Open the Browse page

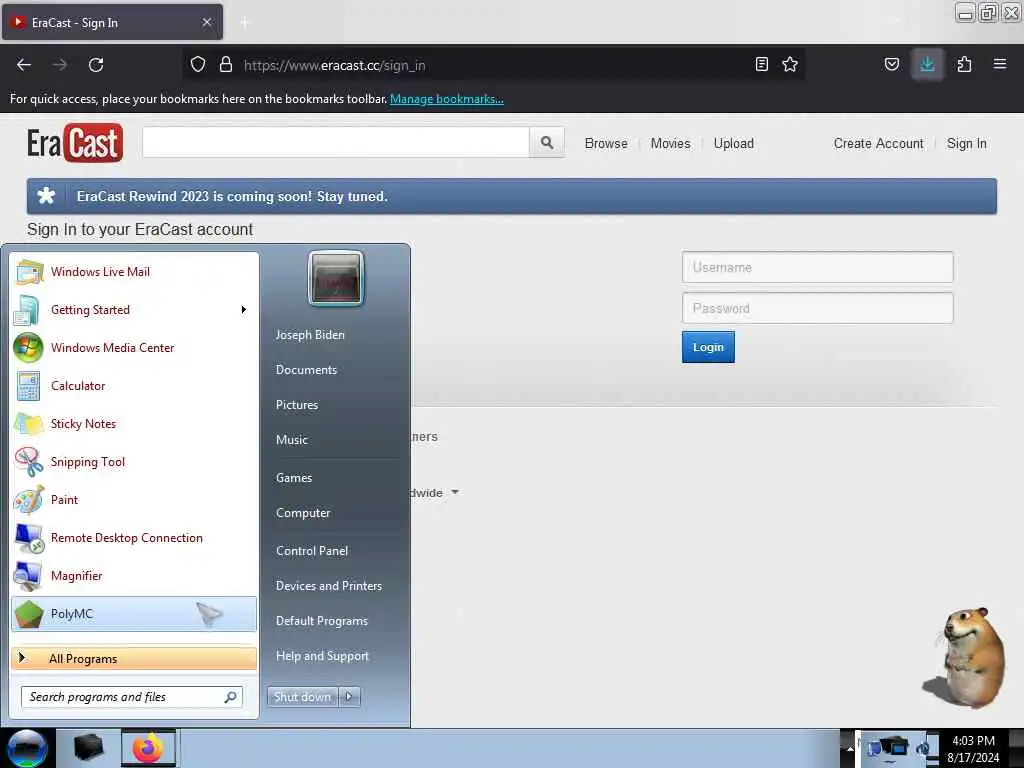(606, 143)
